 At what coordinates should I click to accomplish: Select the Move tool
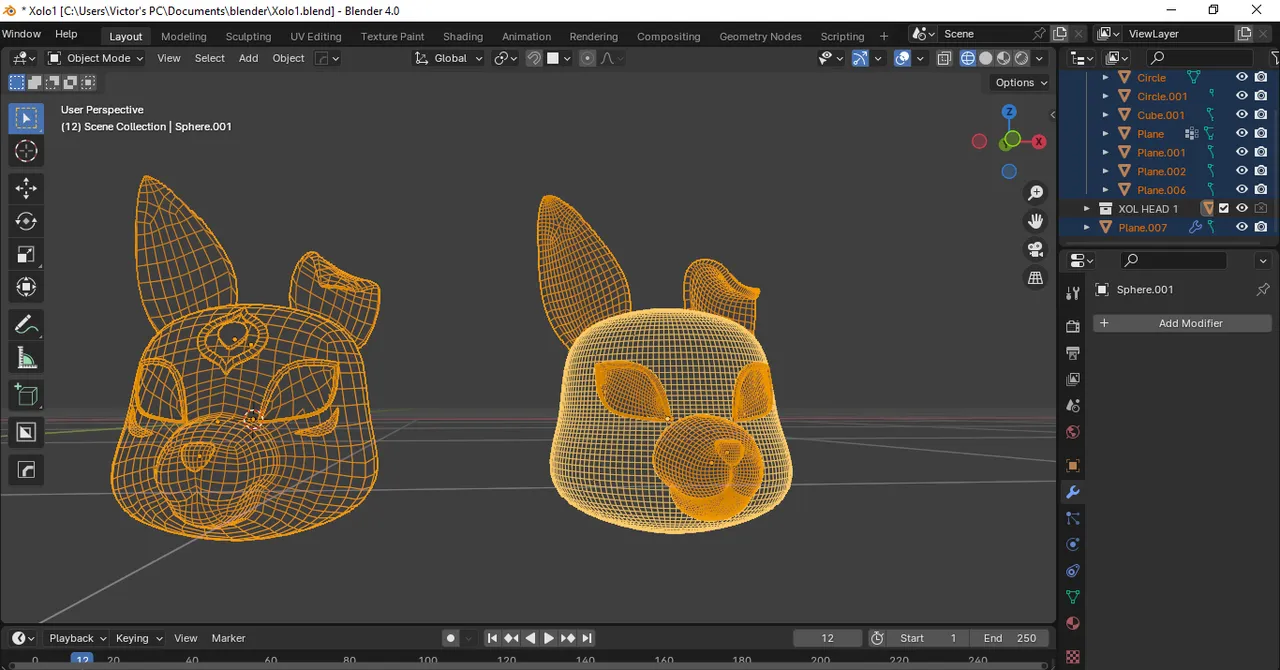click(26, 188)
